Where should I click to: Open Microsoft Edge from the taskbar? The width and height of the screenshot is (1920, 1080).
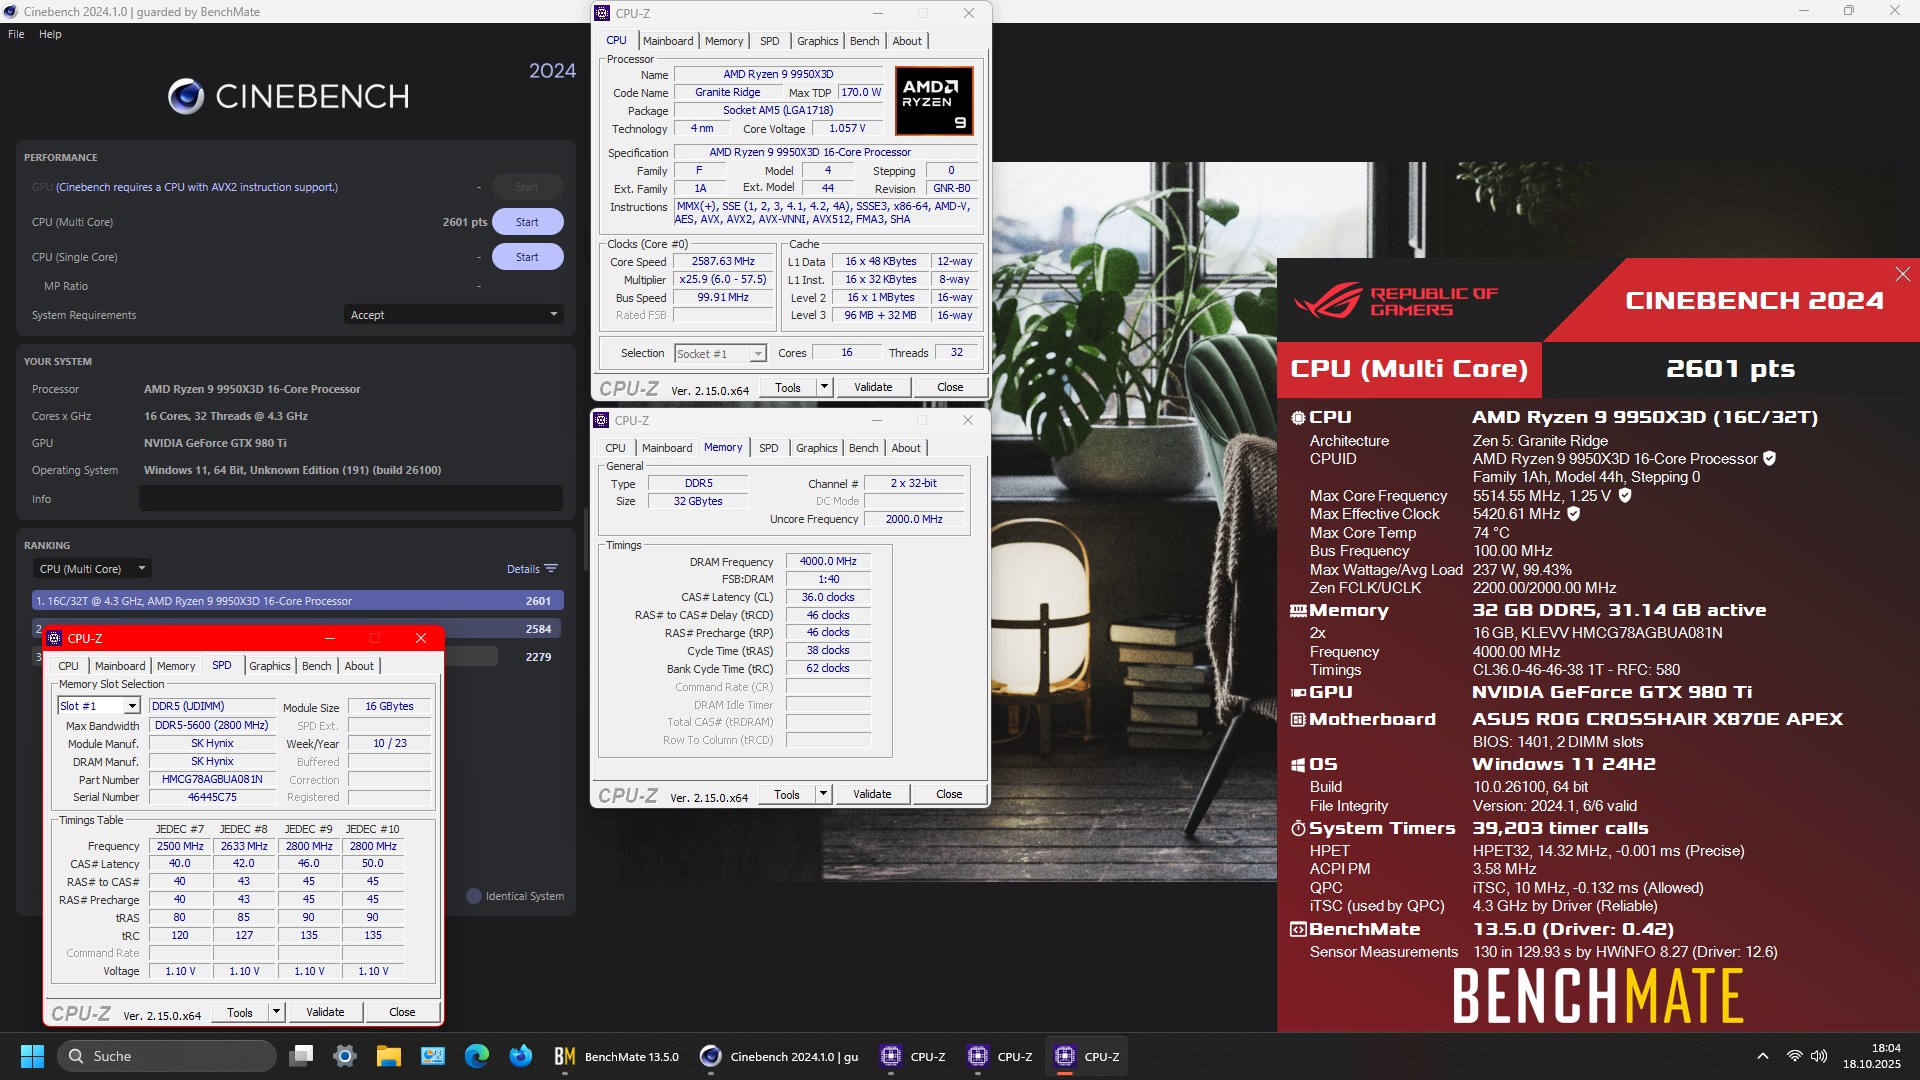pyautogui.click(x=477, y=1056)
